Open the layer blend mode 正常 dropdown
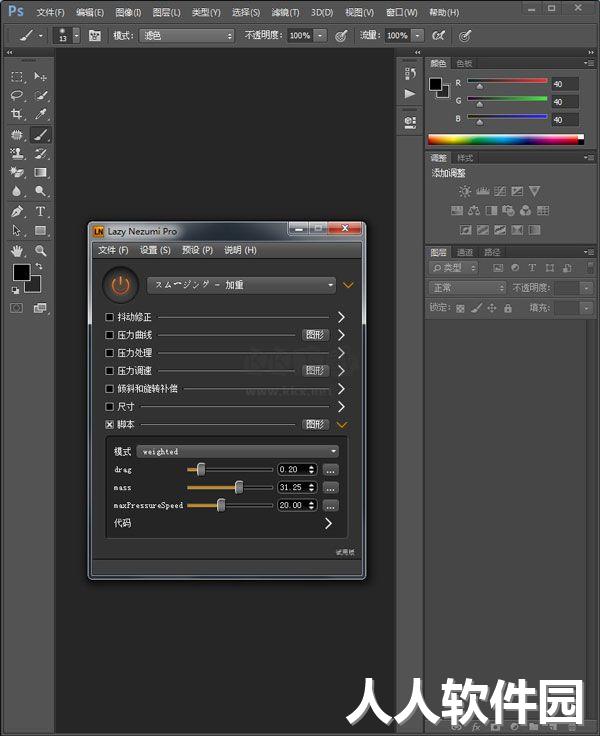 click(x=467, y=288)
